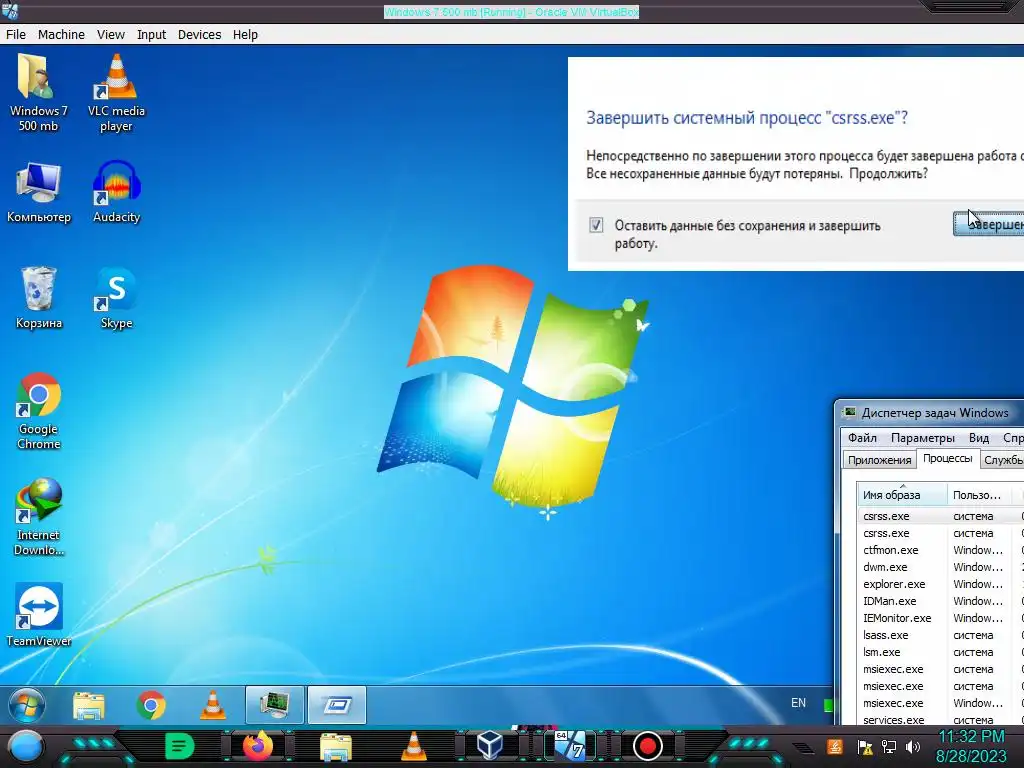The width and height of the screenshot is (1024, 768).
Task: Select the dwm.exe process row
Action: click(x=940, y=567)
